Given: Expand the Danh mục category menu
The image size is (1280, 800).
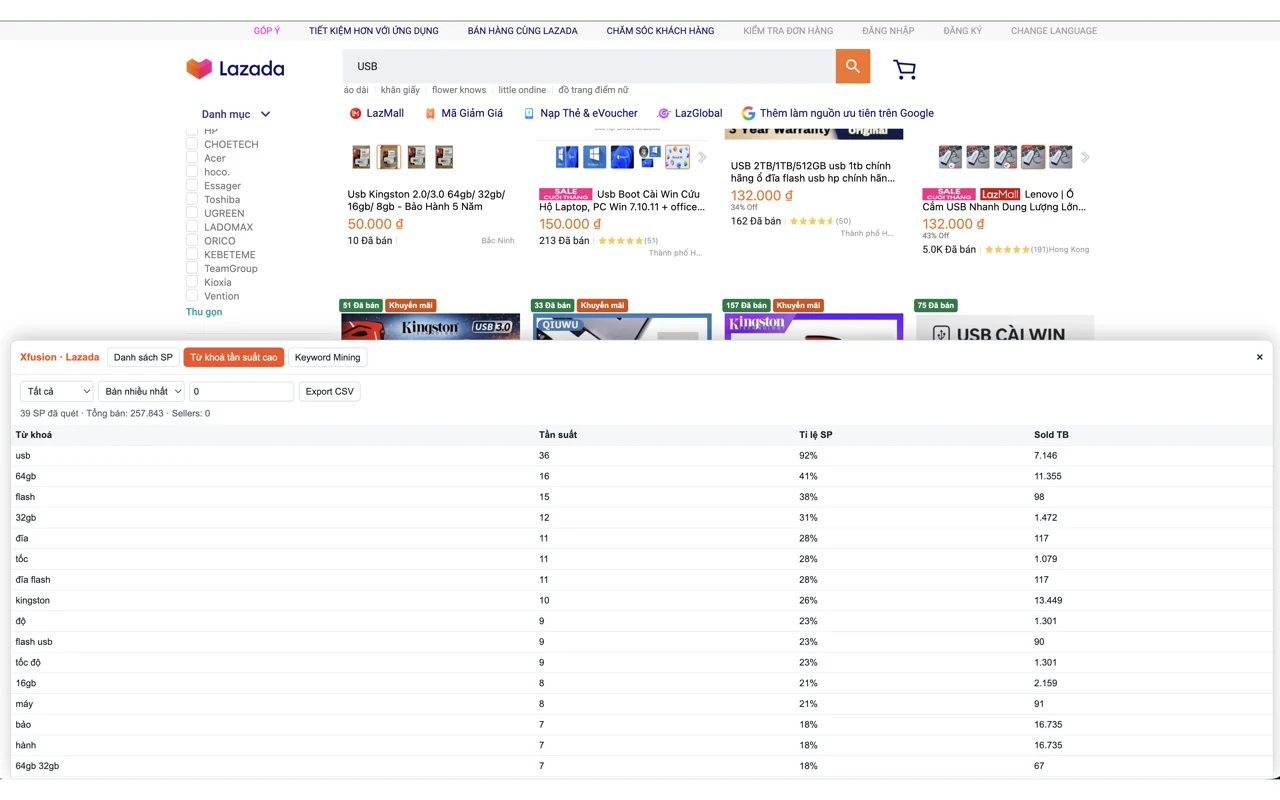Looking at the screenshot, I should [x=236, y=114].
